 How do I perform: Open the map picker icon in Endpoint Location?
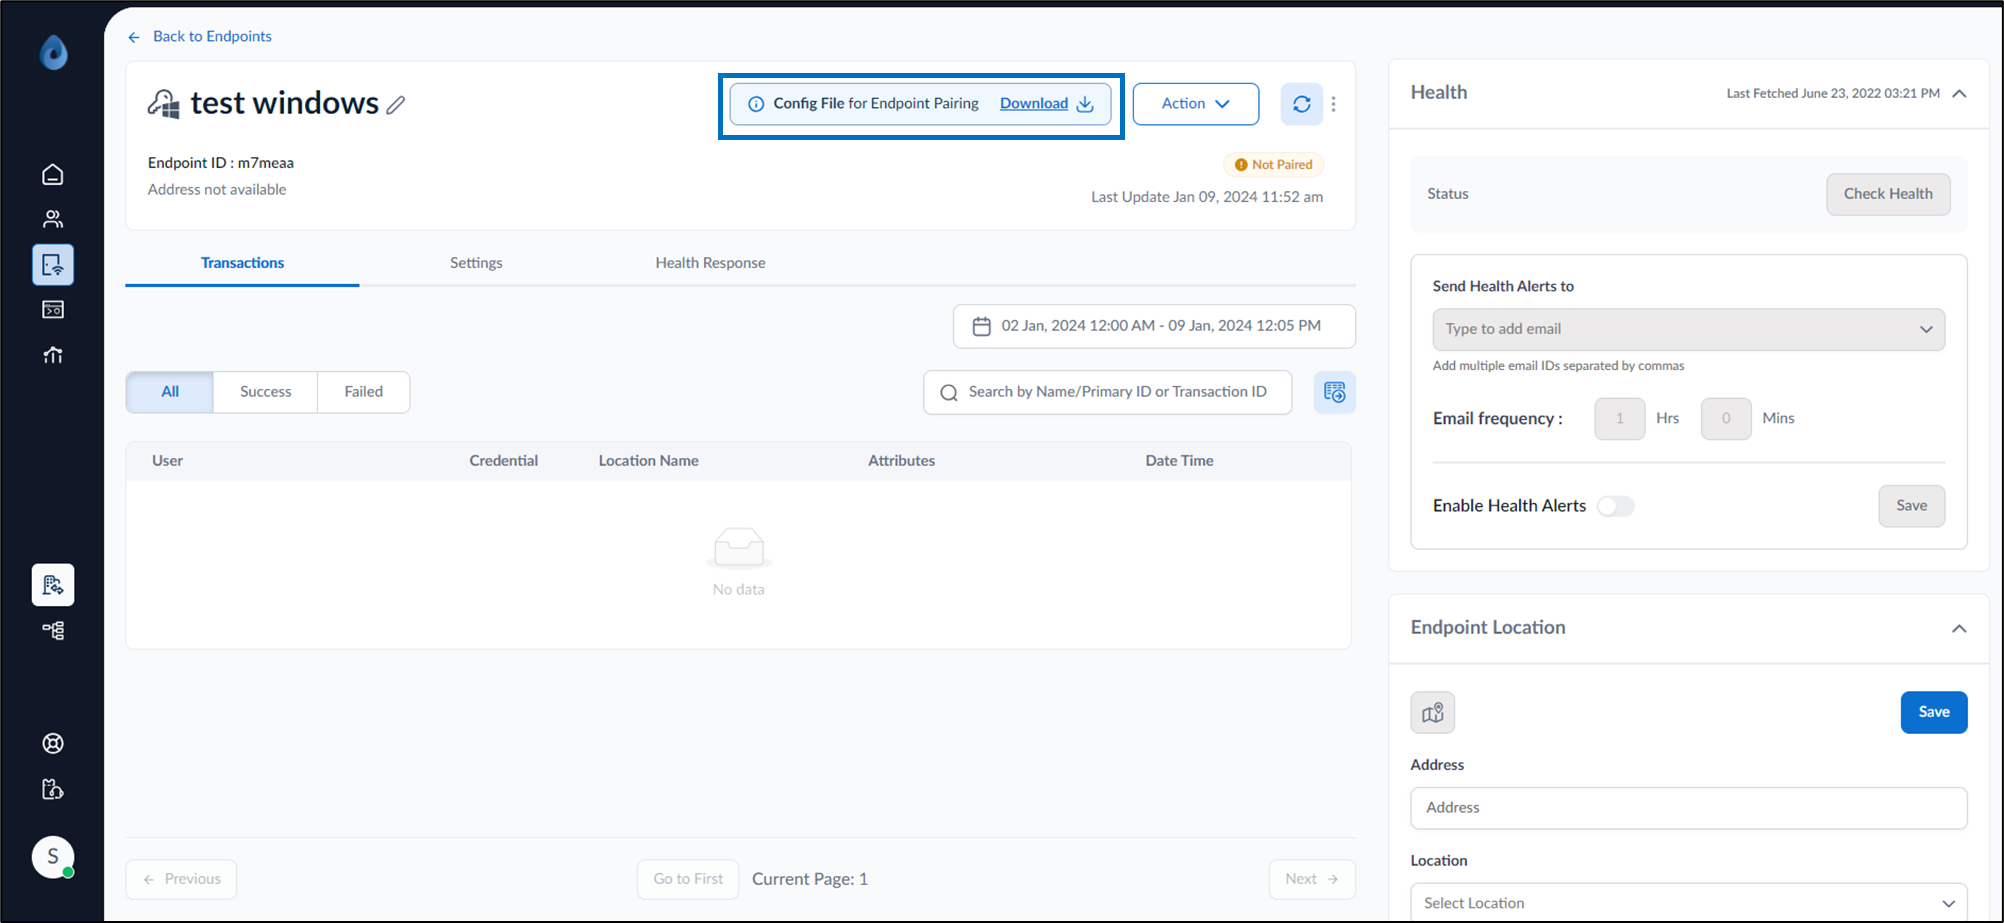1433,713
